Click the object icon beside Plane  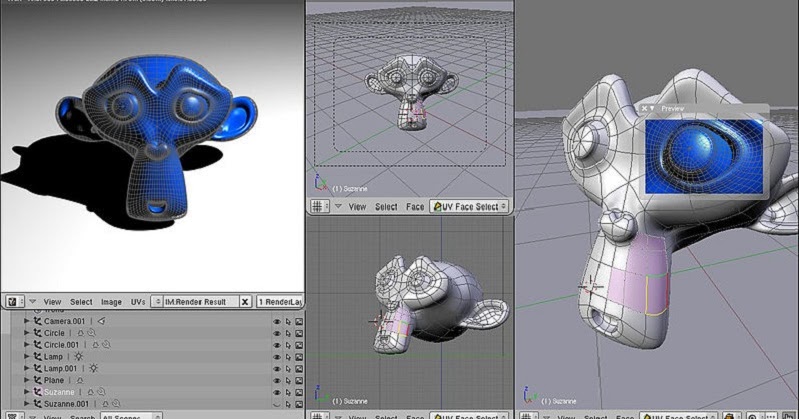coord(37,380)
